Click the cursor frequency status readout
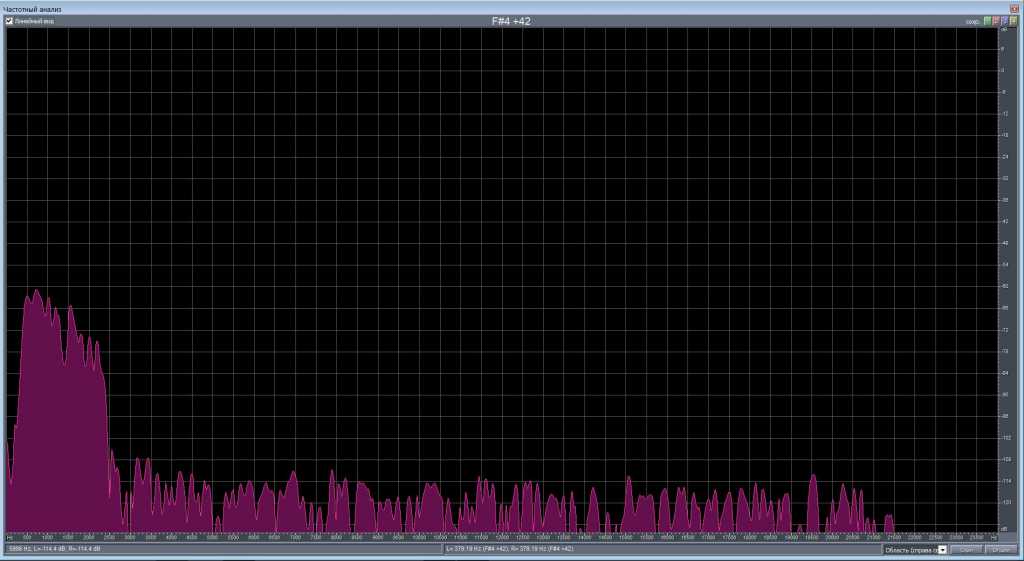 55,549
